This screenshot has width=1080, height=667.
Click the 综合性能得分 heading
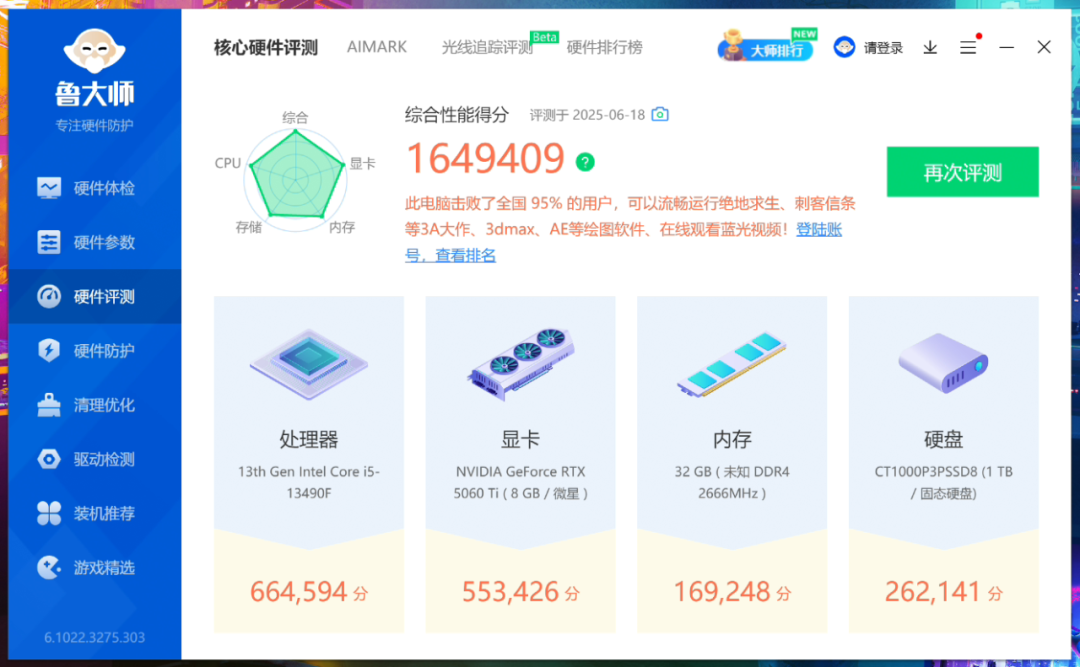coord(457,114)
